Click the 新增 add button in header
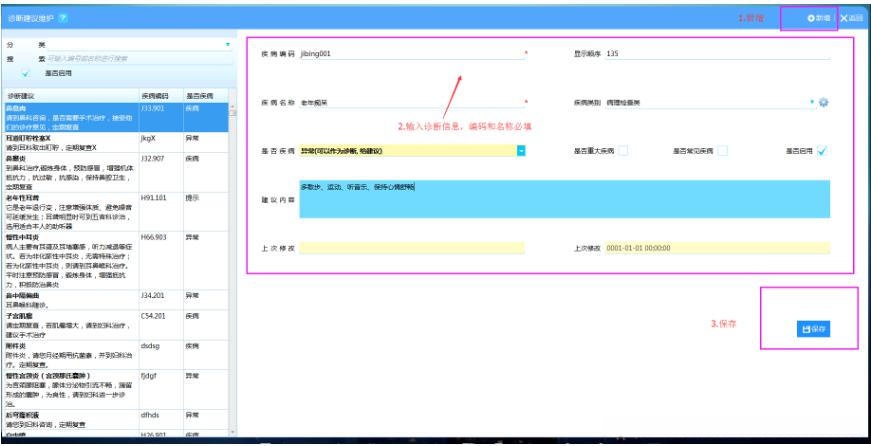 coord(819,18)
